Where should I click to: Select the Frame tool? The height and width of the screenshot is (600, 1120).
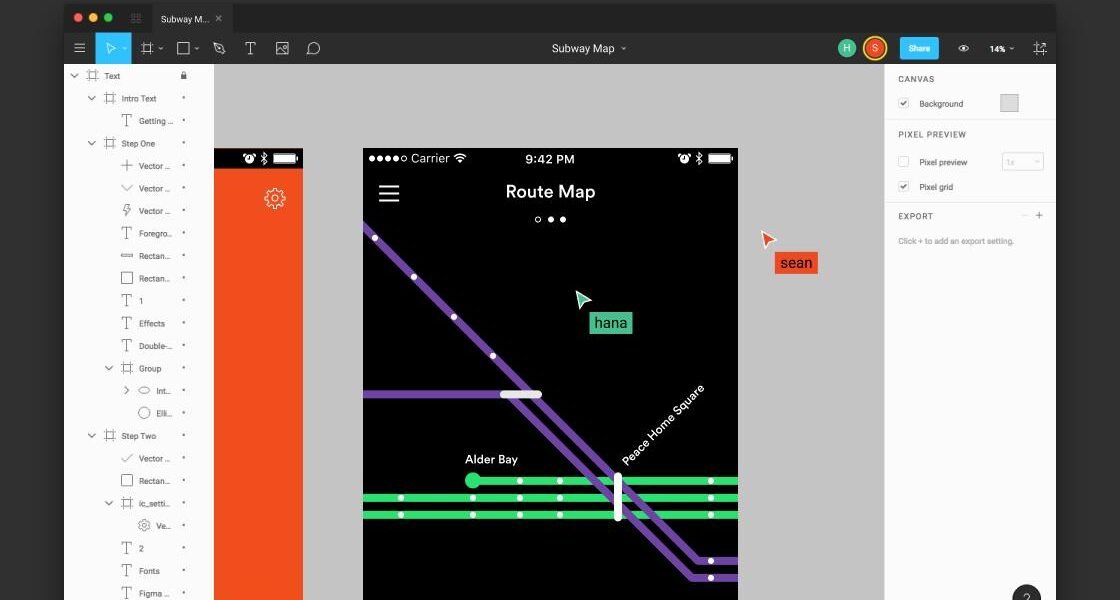pos(146,49)
